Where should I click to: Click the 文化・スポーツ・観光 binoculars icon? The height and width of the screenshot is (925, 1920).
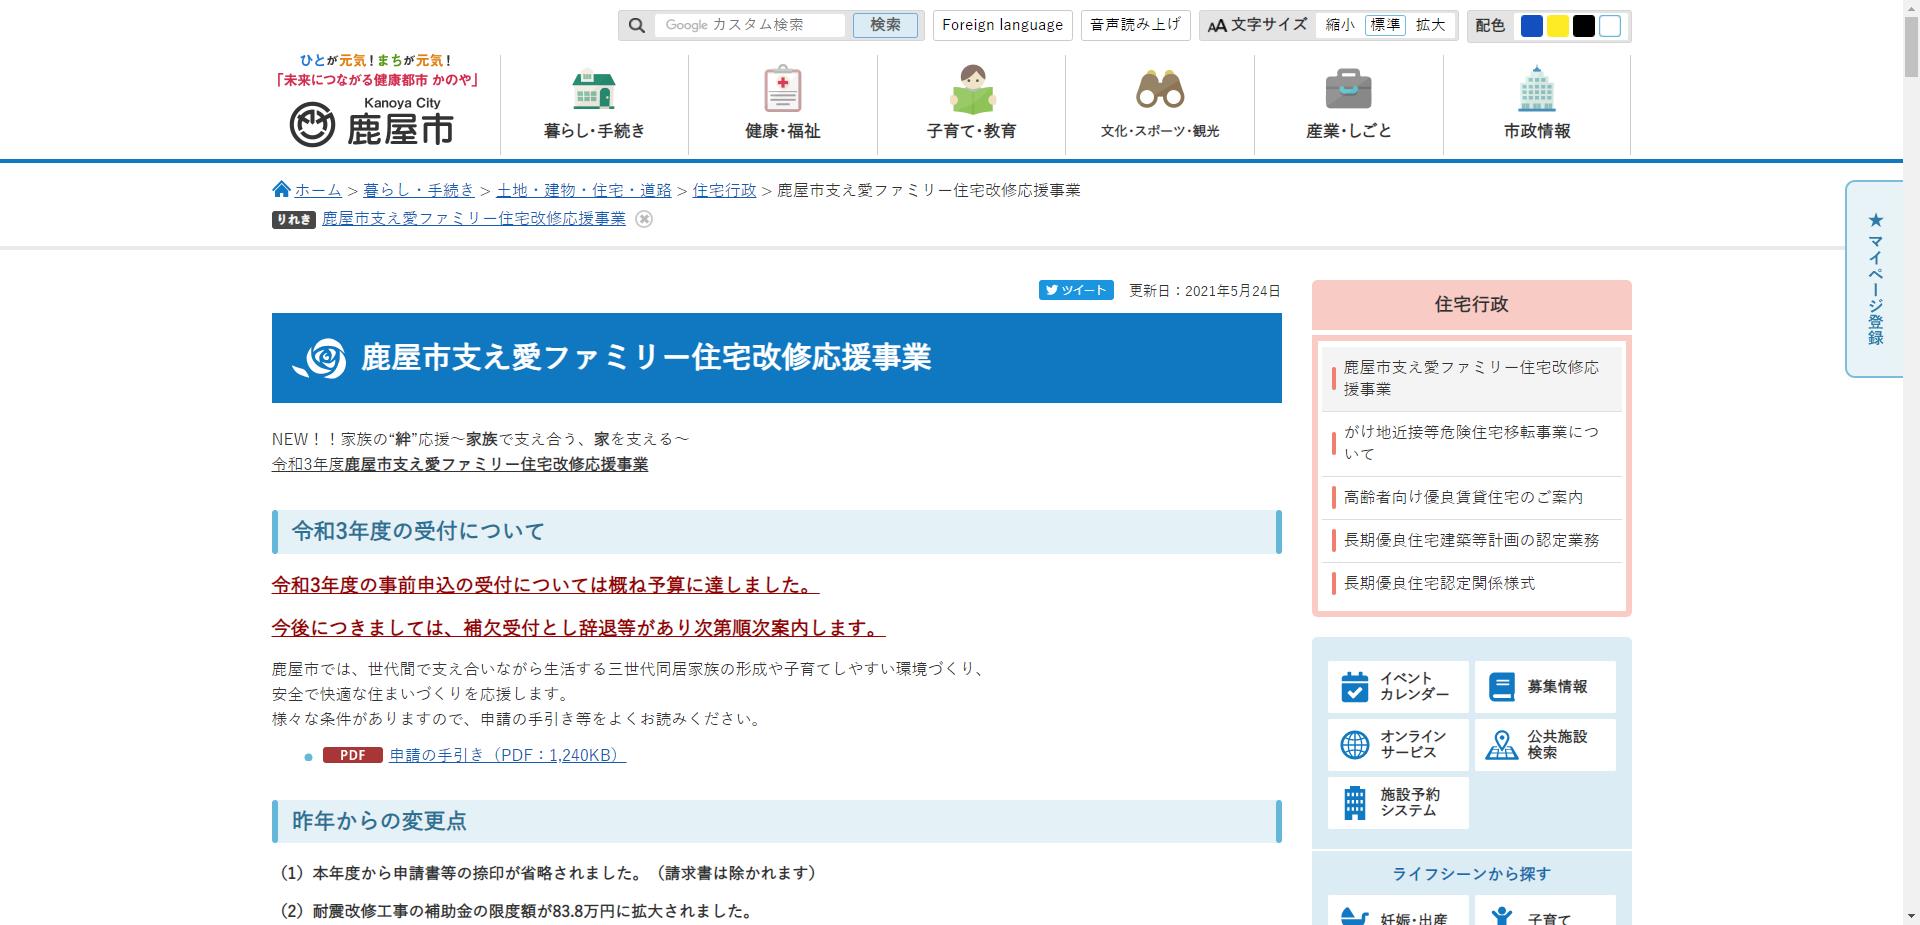[x=1160, y=90]
